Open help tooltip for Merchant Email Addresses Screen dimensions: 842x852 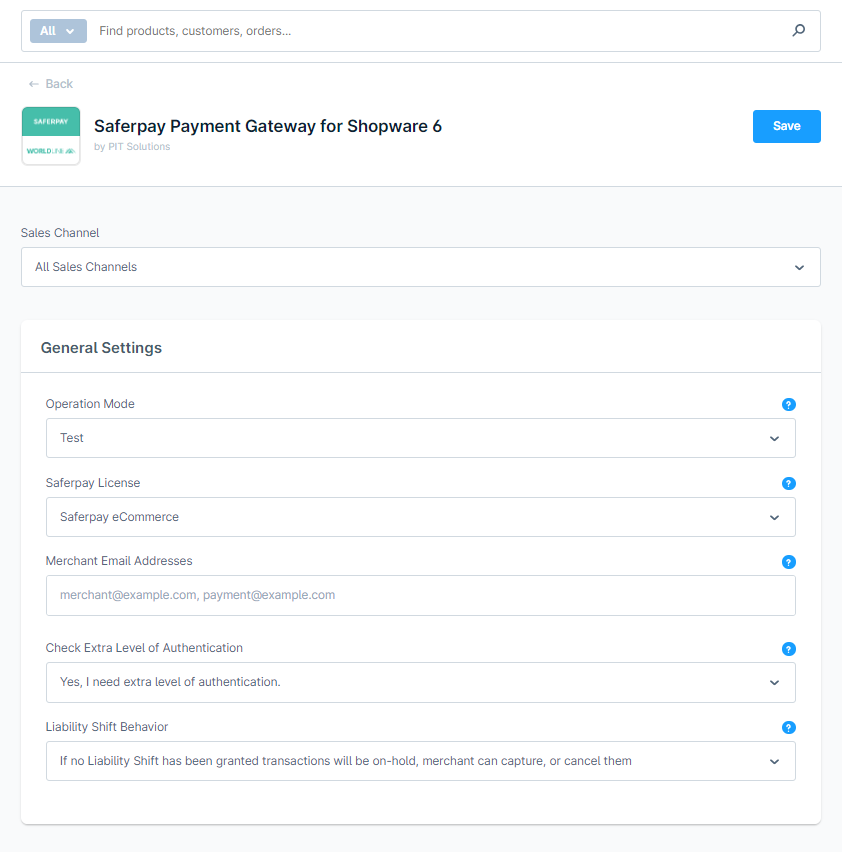coord(788,562)
